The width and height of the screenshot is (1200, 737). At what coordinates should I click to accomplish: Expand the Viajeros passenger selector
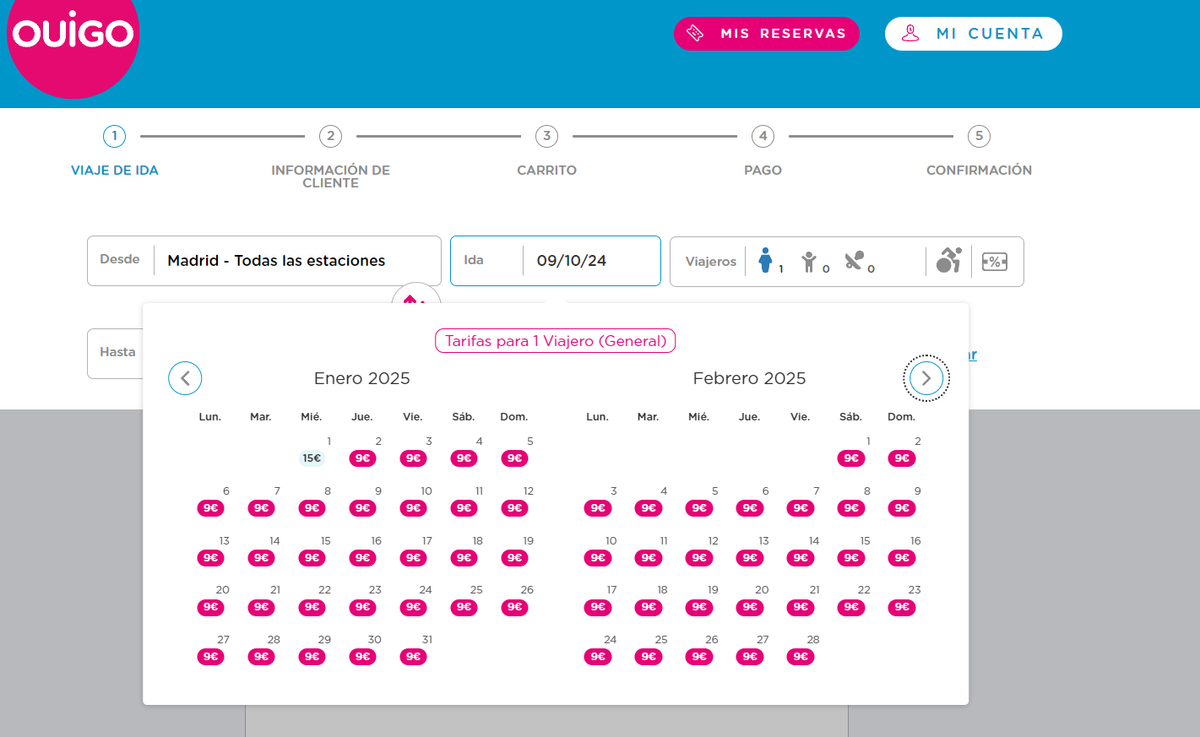(711, 261)
